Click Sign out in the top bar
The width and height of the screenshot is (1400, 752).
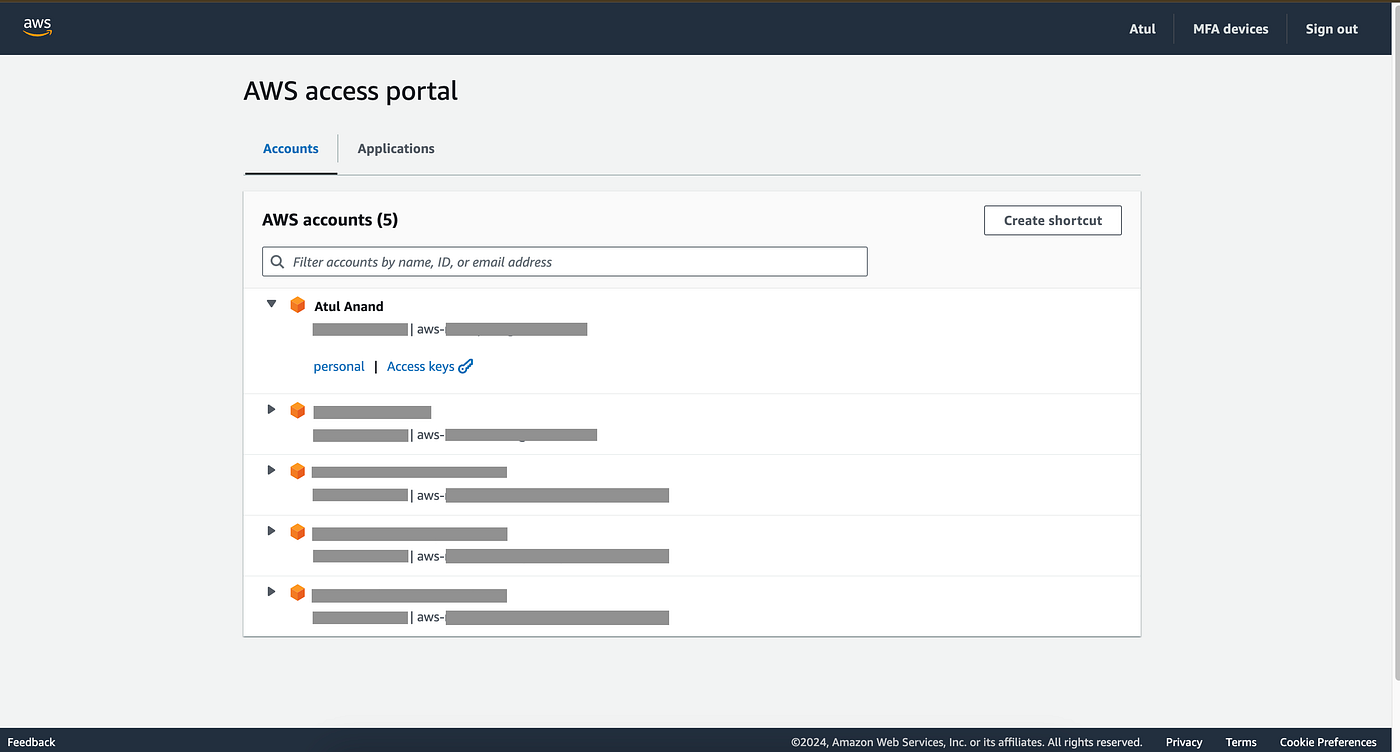[1331, 28]
